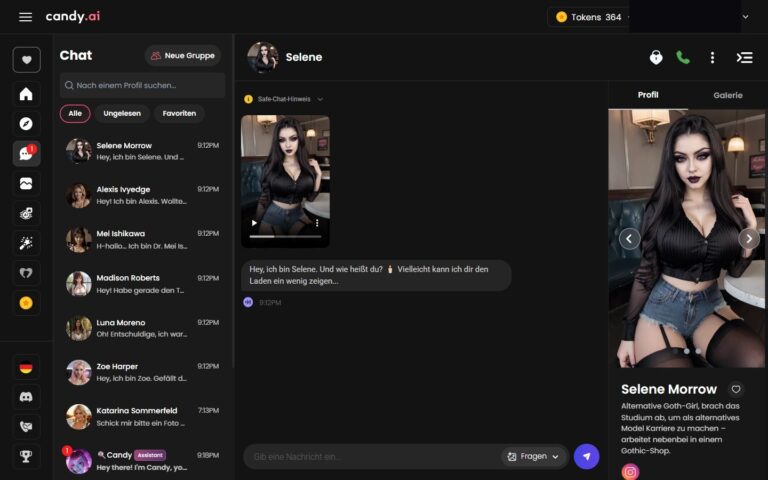
Task: Click the padlock icon in chat header
Action: pyautogui.click(x=656, y=57)
